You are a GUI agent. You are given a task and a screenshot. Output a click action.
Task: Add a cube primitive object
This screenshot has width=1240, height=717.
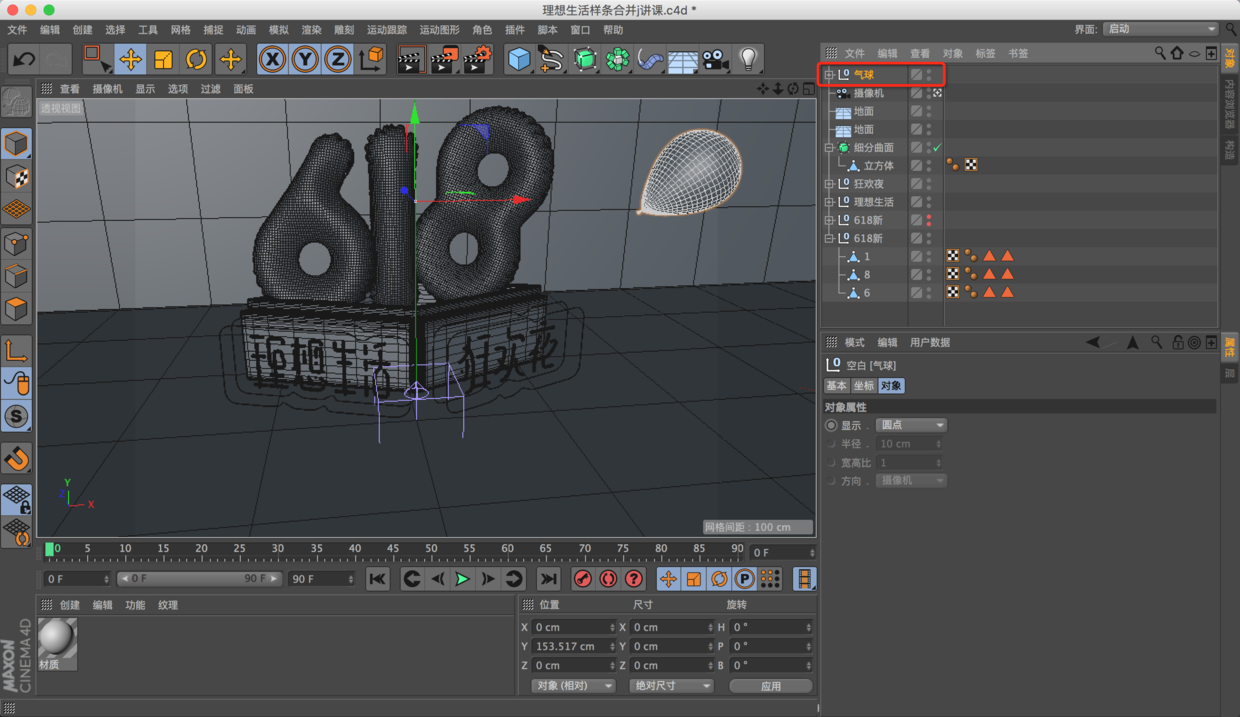pos(518,59)
